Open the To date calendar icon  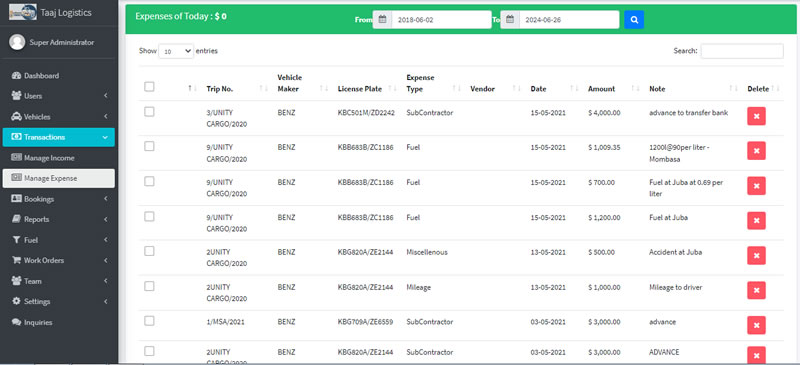tap(510, 20)
